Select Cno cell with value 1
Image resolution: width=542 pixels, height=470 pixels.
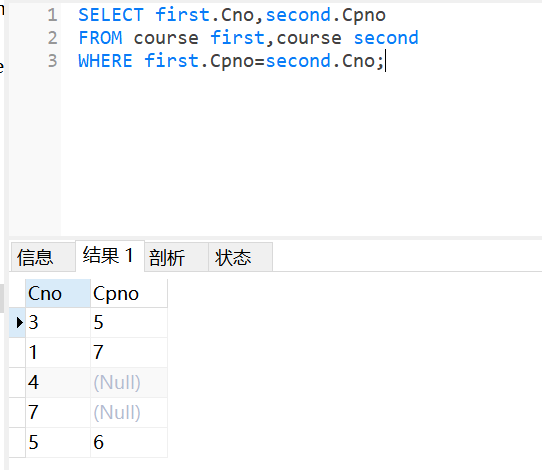pyautogui.click(x=58, y=352)
